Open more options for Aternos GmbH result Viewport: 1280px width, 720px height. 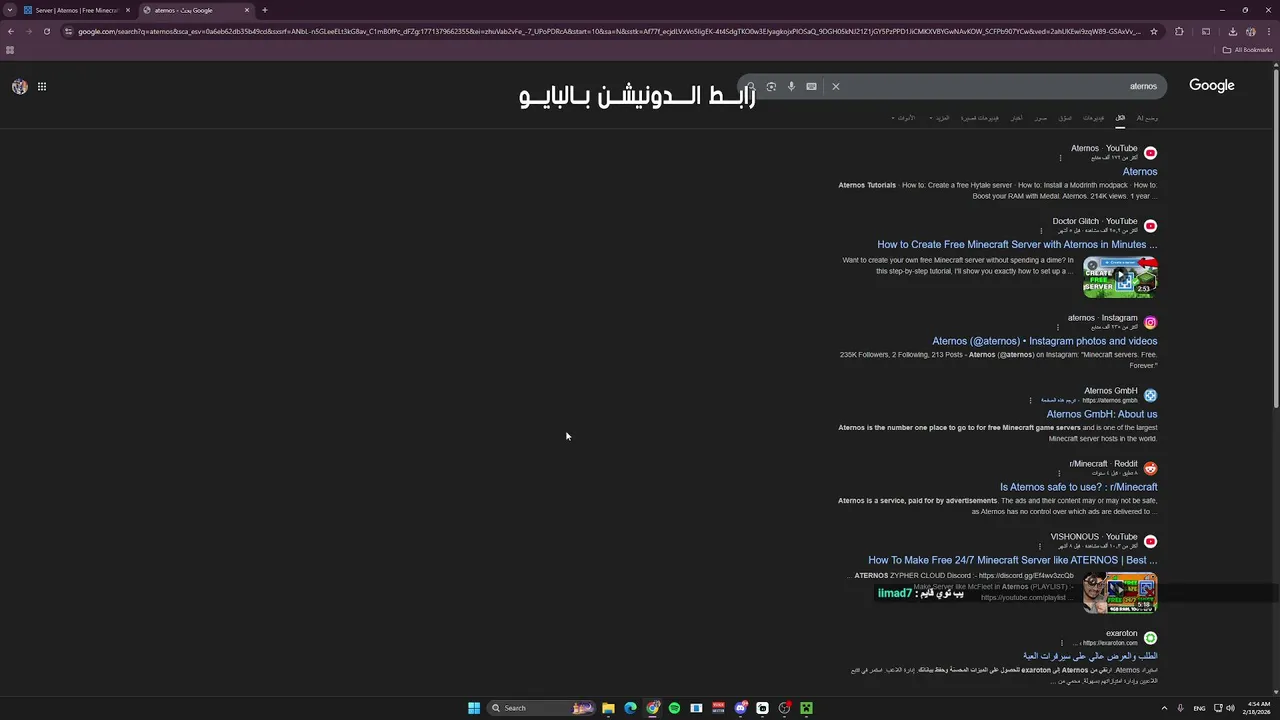(1031, 400)
